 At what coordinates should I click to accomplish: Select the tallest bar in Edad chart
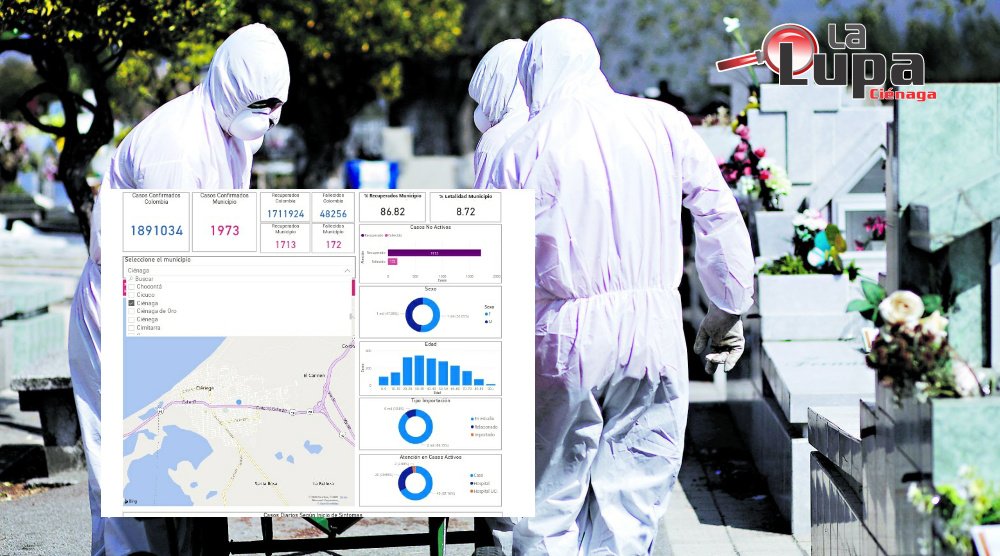(419, 370)
